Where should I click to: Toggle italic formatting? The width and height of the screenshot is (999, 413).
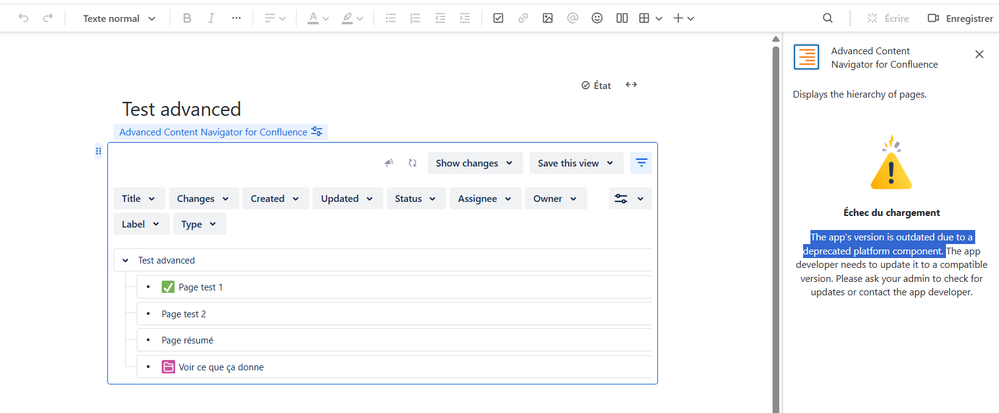pyautogui.click(x=211, y=18)
